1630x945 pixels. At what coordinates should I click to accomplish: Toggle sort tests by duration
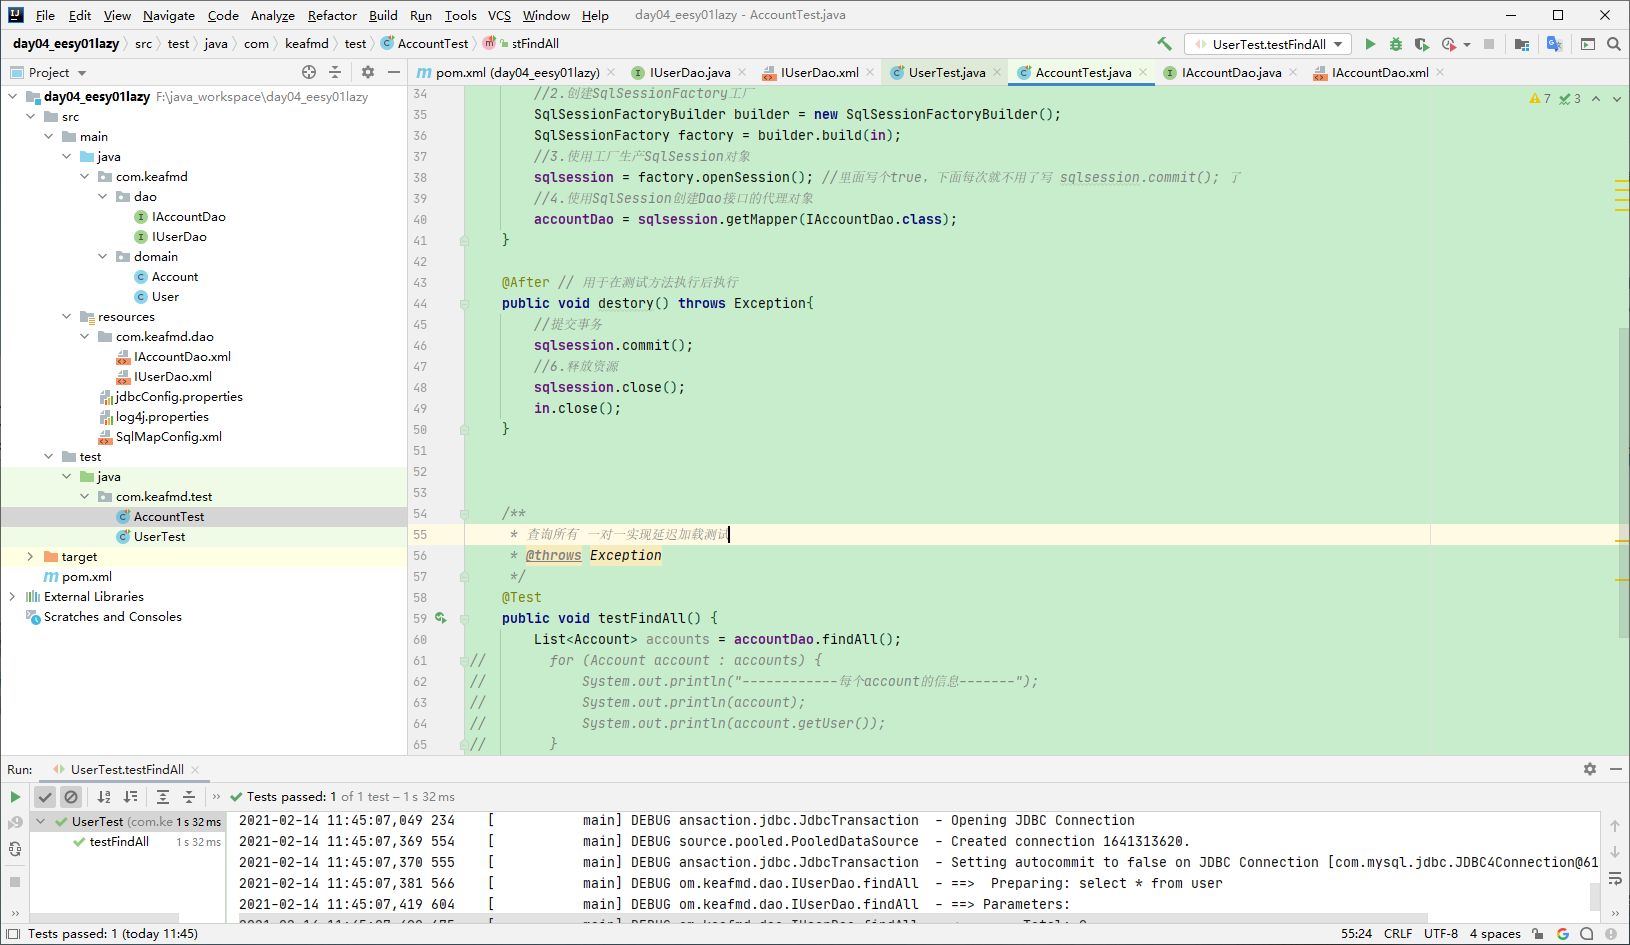(131, 797)
